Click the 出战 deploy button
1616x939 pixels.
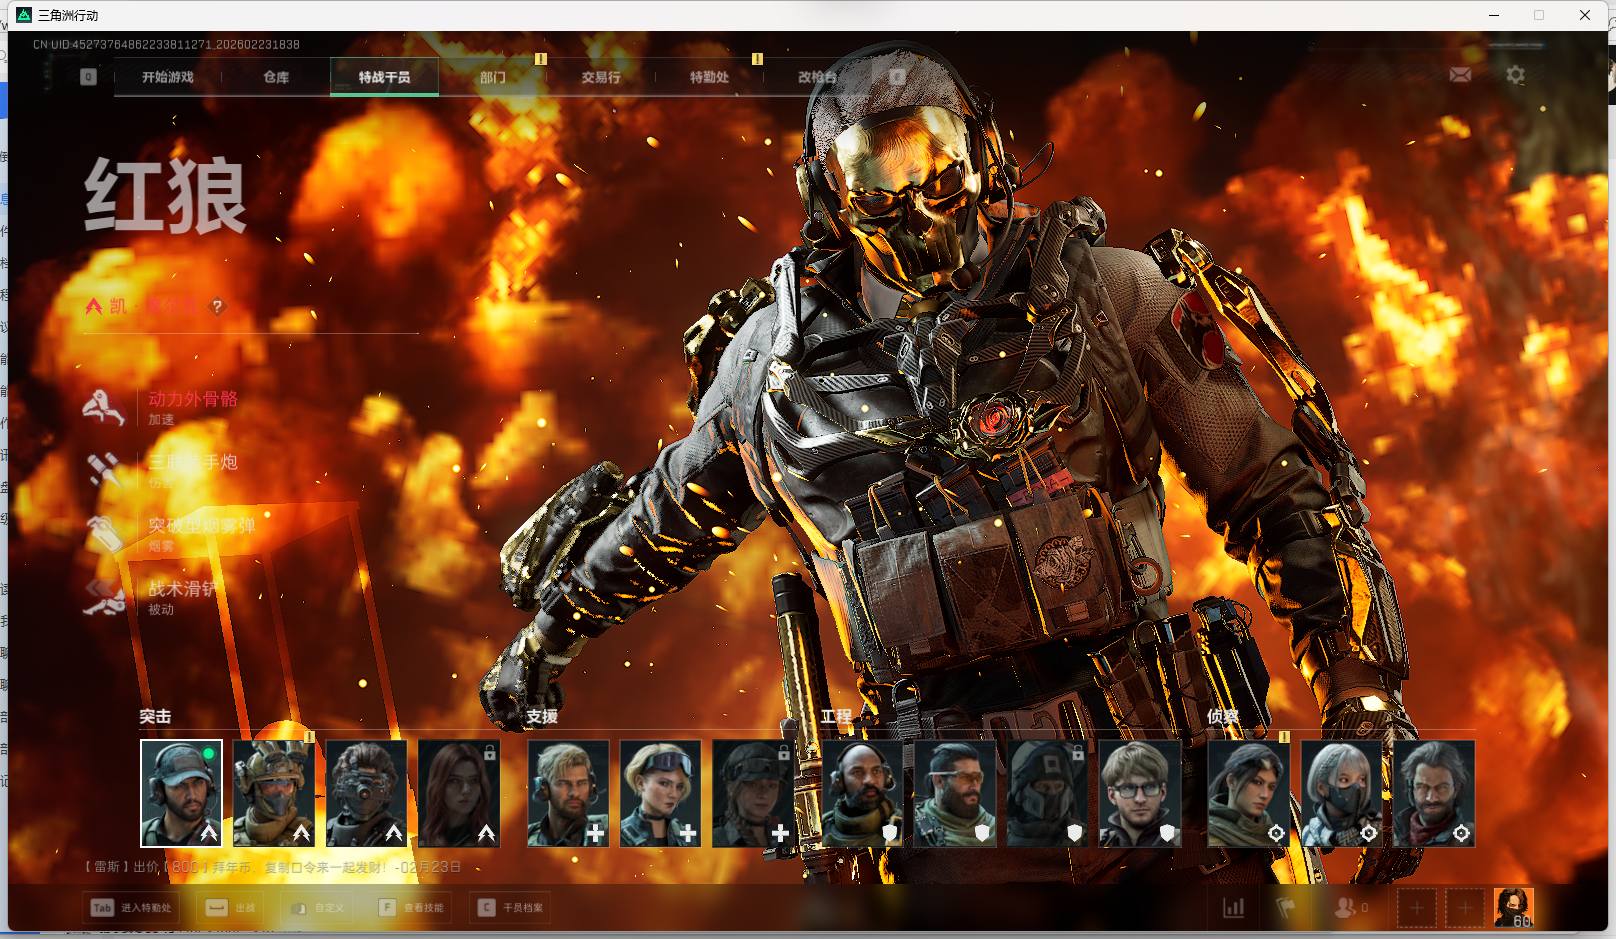[x=231, y=908]
